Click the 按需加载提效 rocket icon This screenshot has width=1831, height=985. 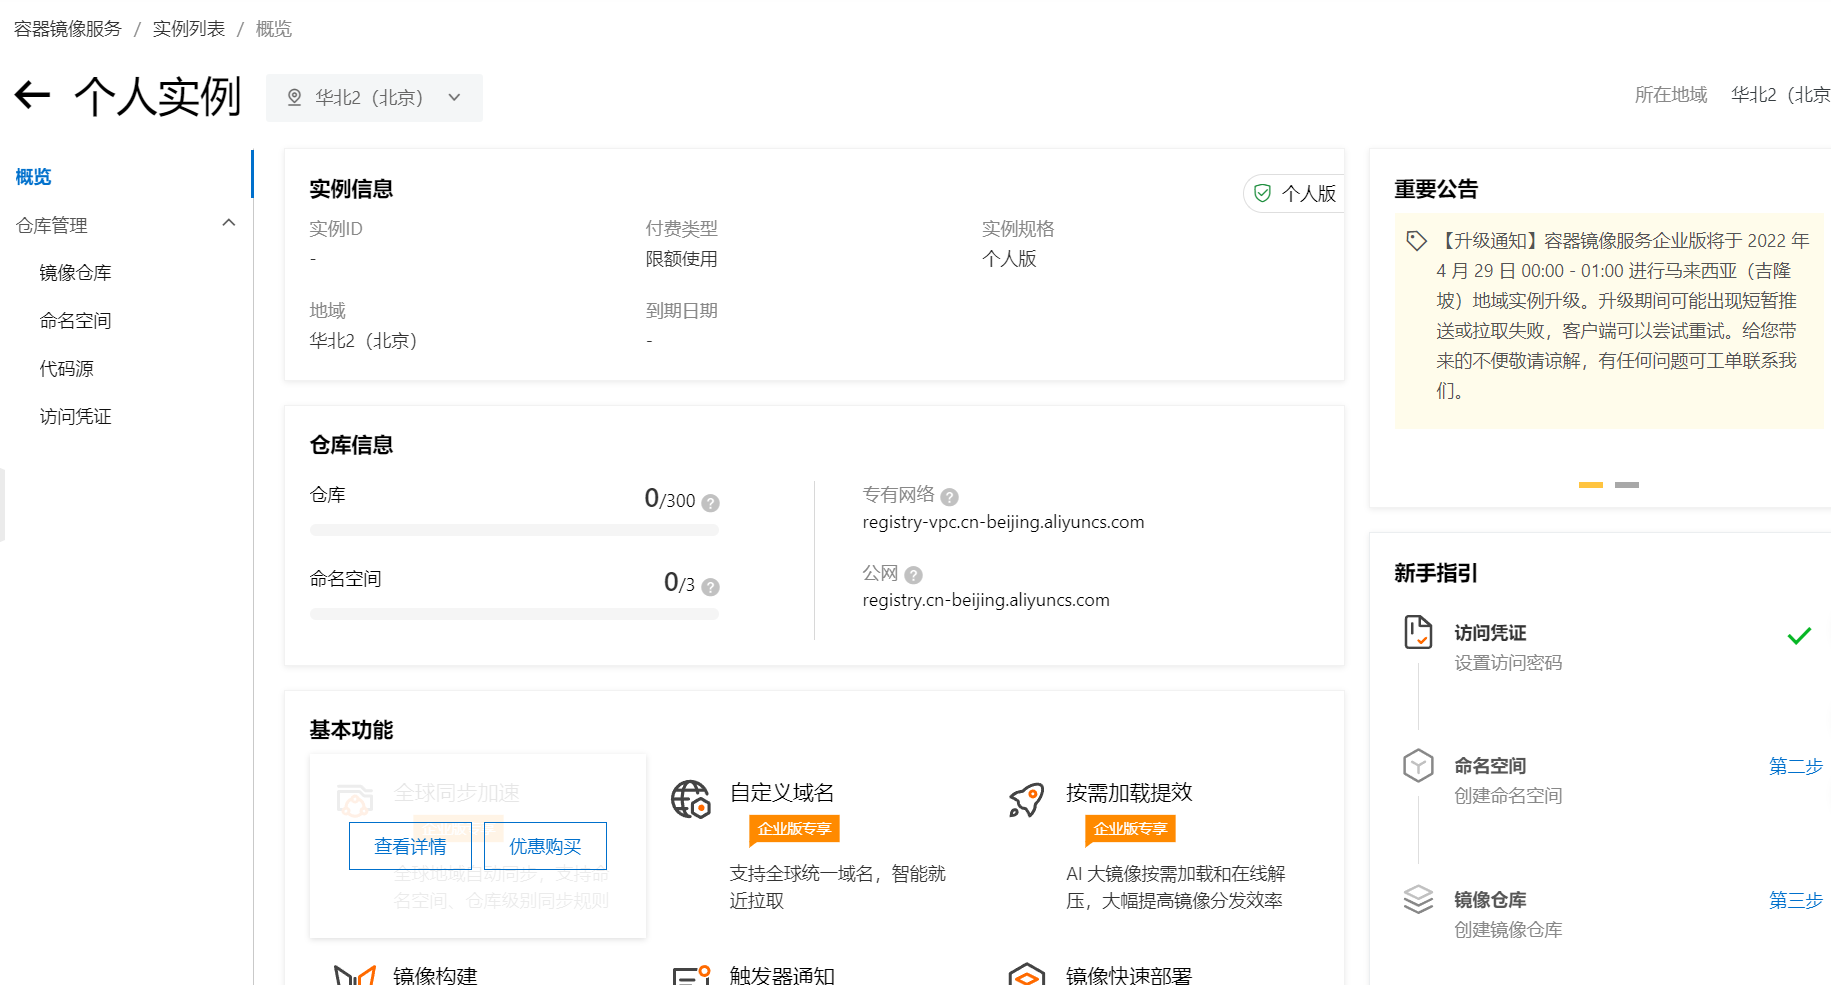(1026, 799)
